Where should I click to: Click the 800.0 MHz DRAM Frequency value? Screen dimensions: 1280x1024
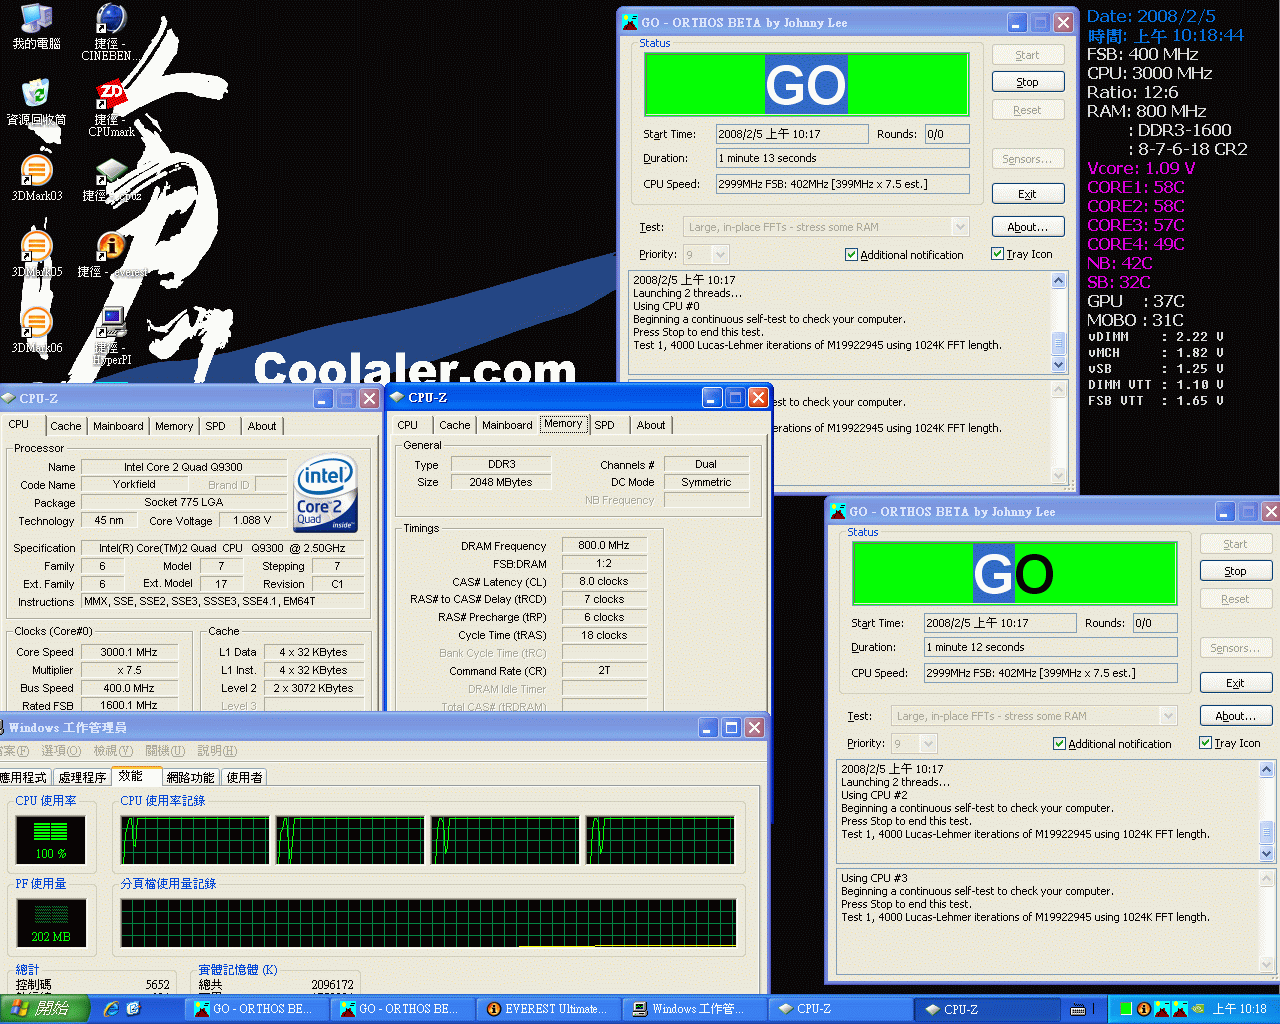click(x=604, y=545)
